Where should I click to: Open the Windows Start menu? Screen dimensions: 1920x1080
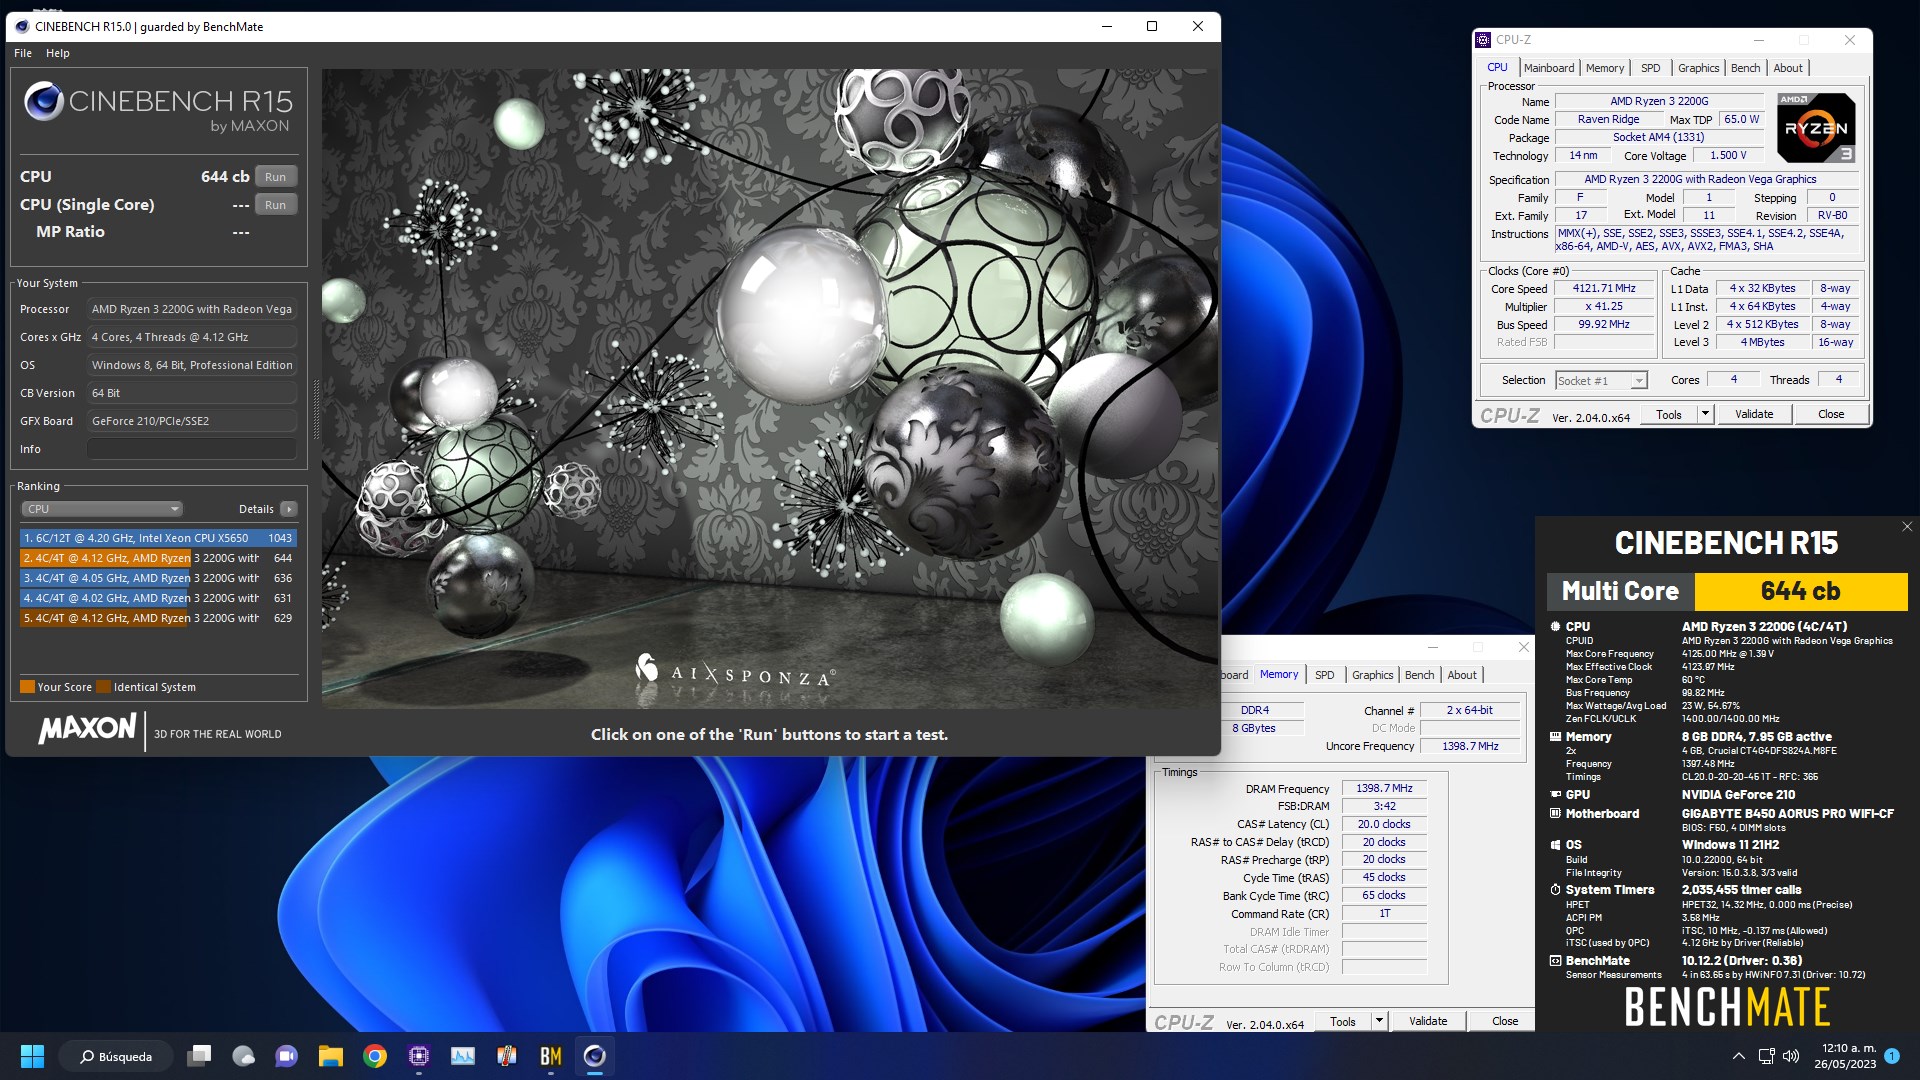(x=32, y=1056)
